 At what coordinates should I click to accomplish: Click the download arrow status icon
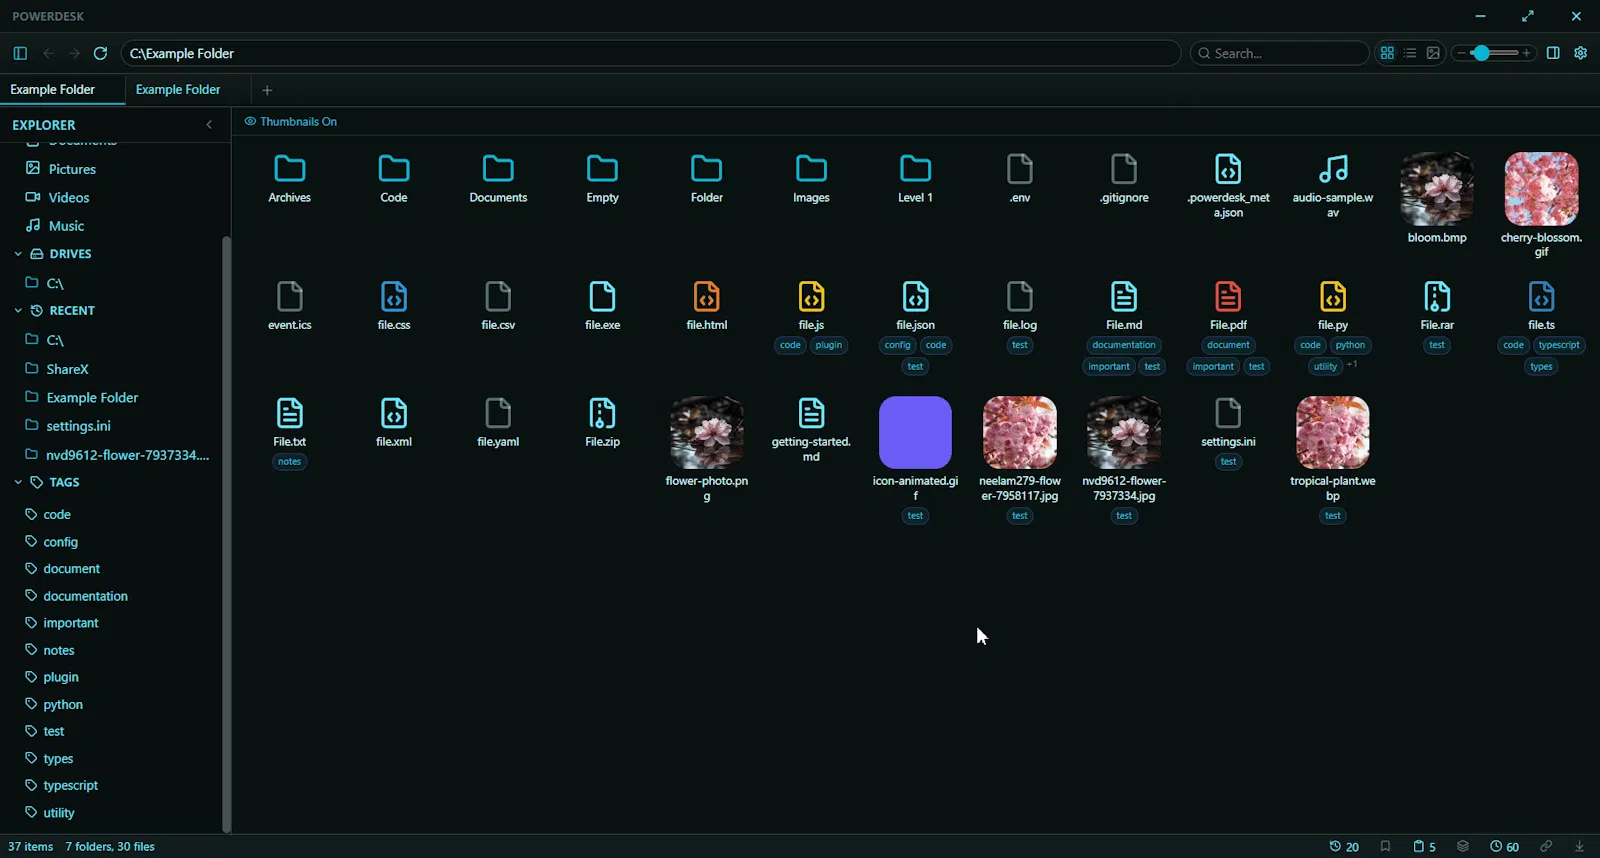(x=1580, y=846)
